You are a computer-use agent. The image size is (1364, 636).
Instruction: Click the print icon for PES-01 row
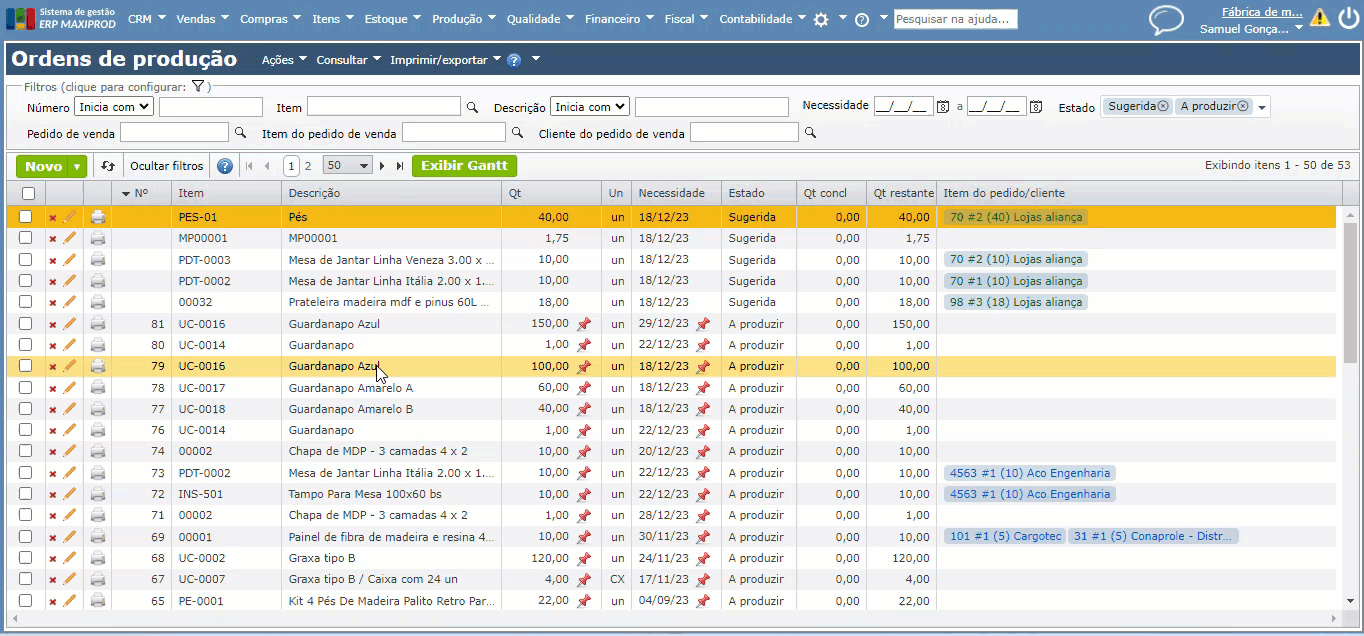98,217
